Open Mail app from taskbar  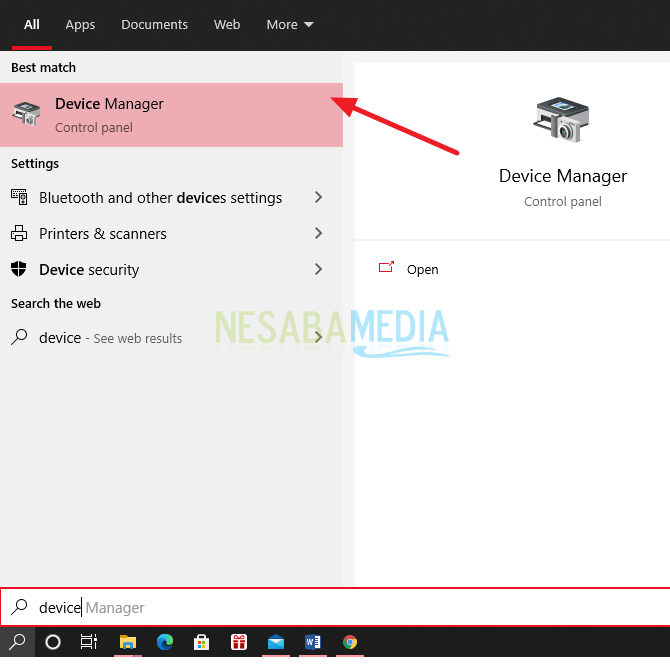(276, 642)
